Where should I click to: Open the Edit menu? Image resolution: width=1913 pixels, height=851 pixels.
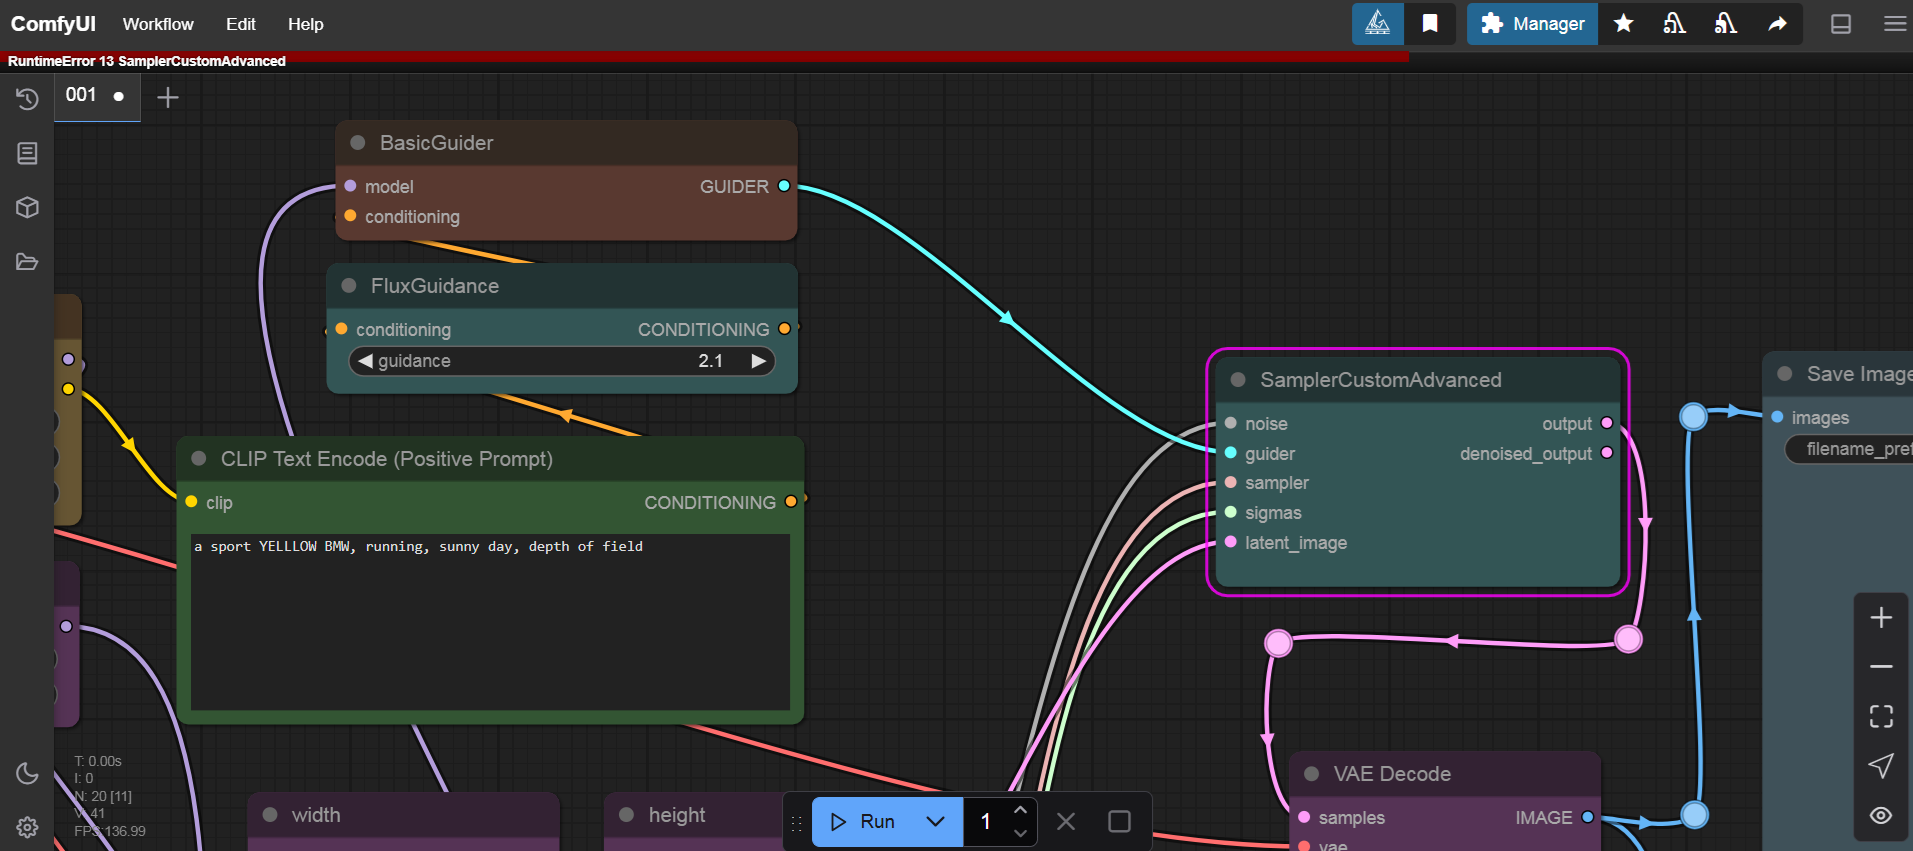tap(240, 24)
